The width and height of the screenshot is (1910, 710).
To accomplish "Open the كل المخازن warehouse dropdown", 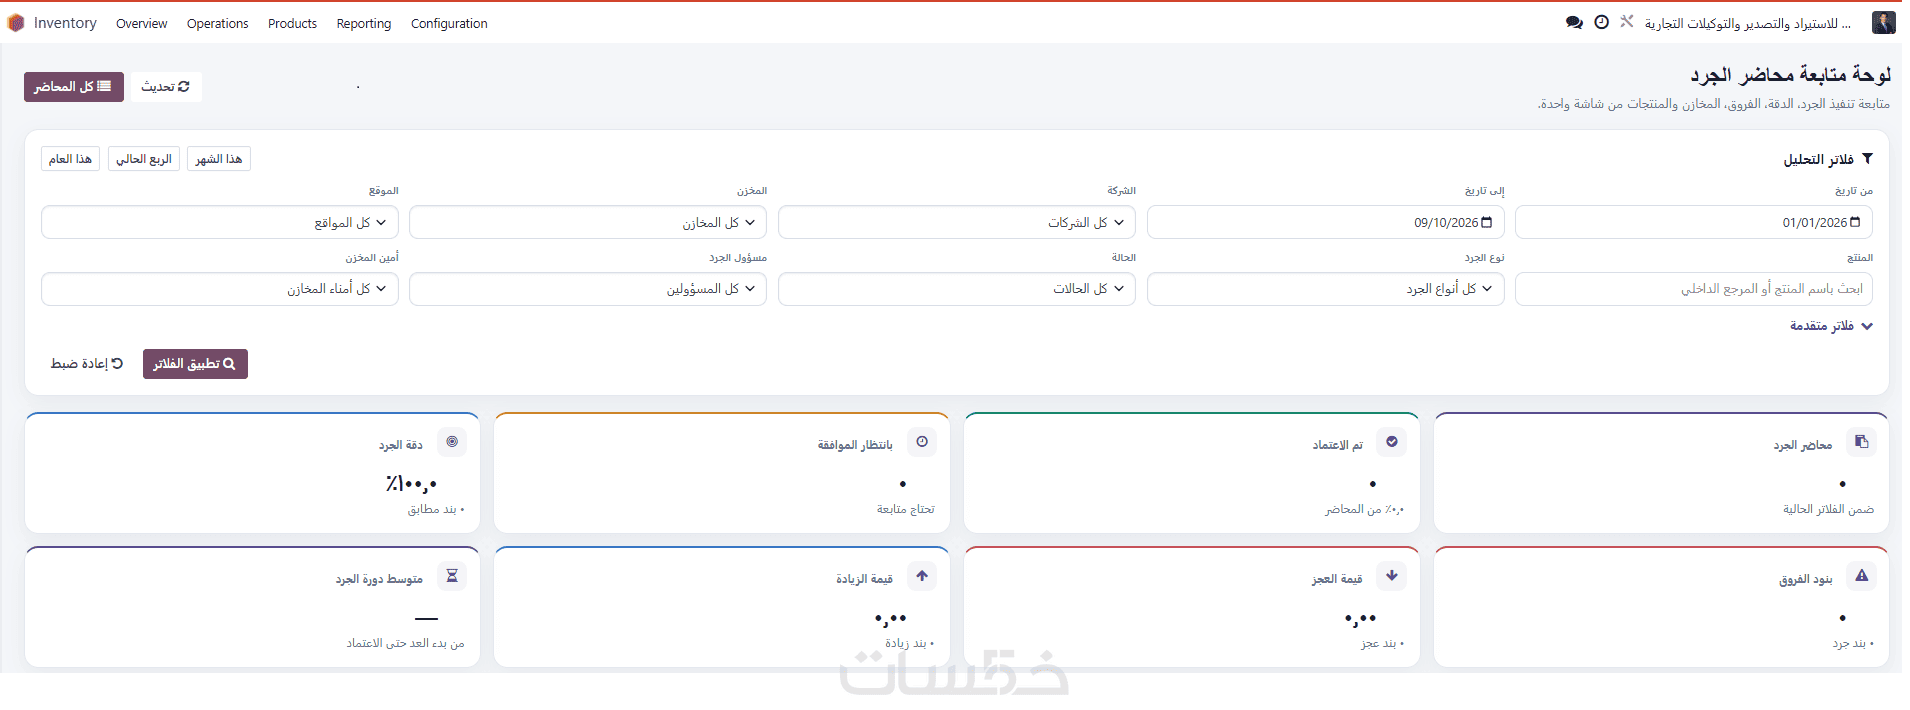I will point(588,222).
